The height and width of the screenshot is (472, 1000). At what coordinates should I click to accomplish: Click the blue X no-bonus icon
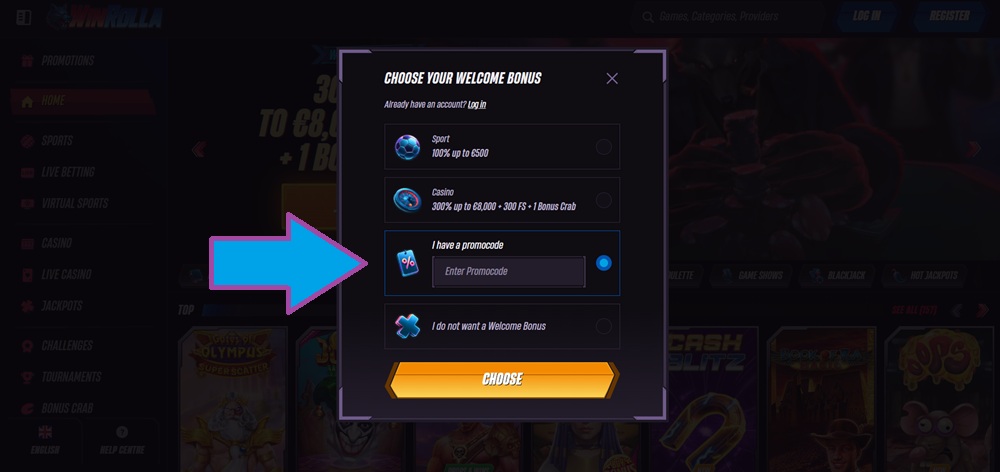[x=407, y=326]
